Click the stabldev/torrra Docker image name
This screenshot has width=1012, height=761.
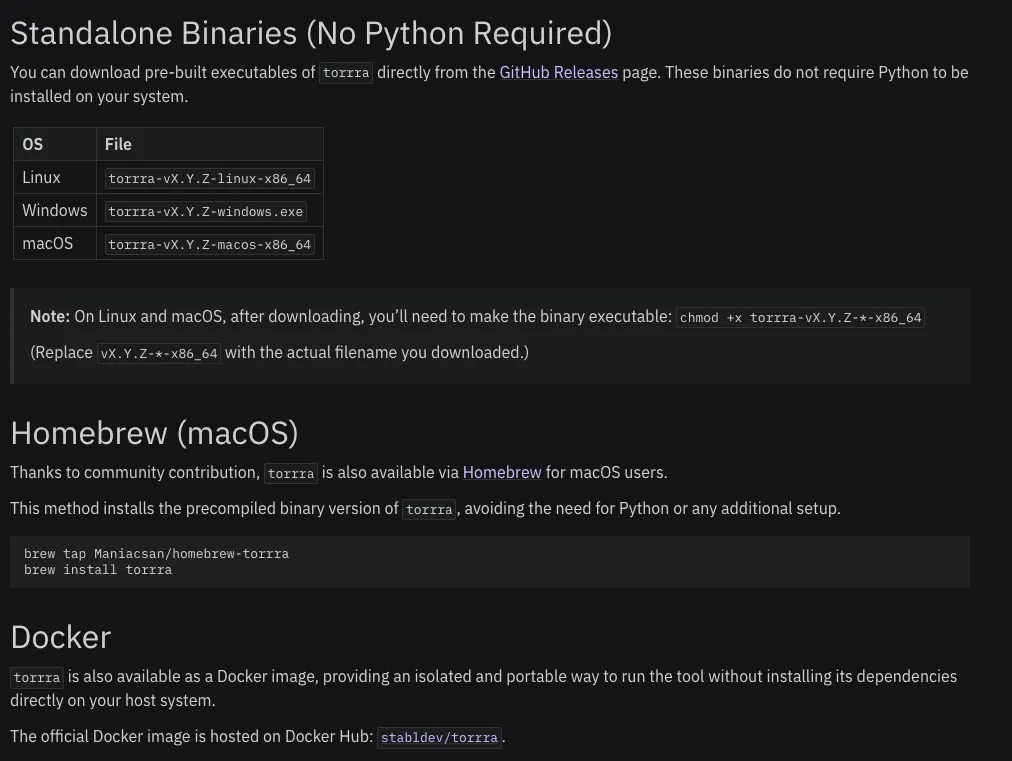[x=439, y=738]
